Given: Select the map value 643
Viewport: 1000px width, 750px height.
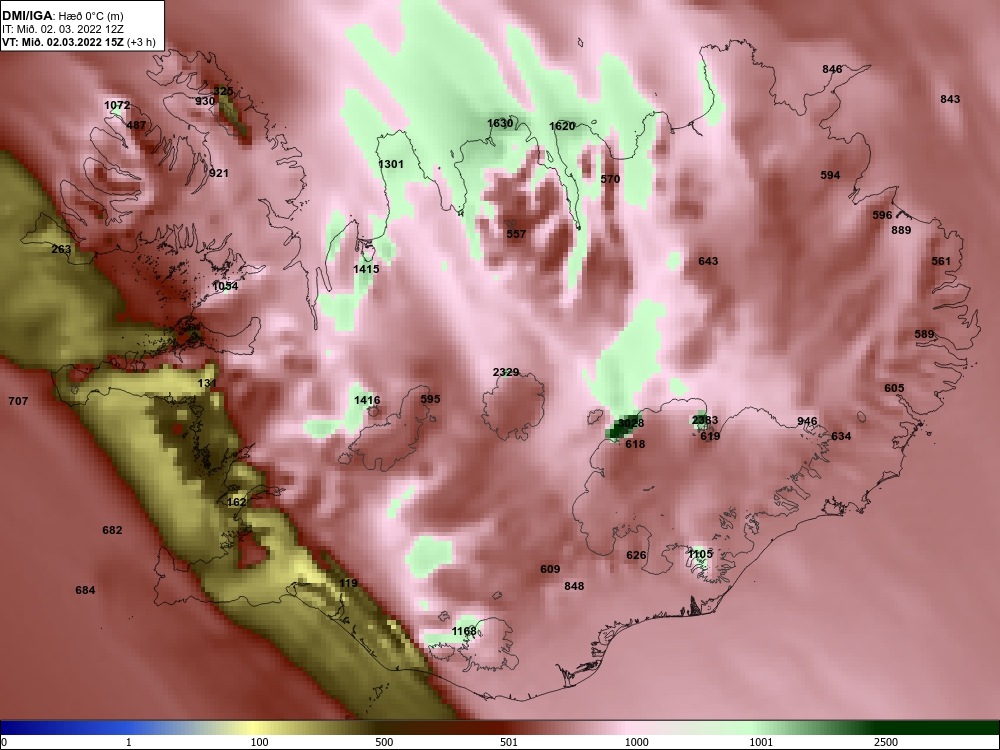Looking at the screenshot, I should (x=708, y=261).
